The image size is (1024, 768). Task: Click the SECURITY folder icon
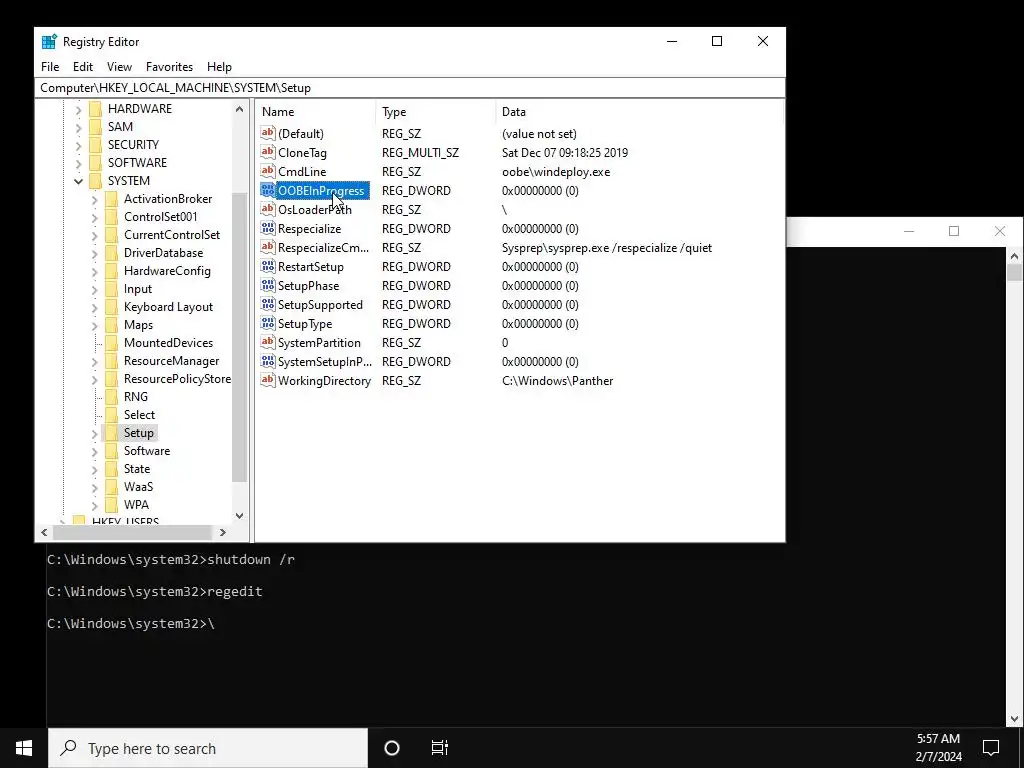[95, 144]
